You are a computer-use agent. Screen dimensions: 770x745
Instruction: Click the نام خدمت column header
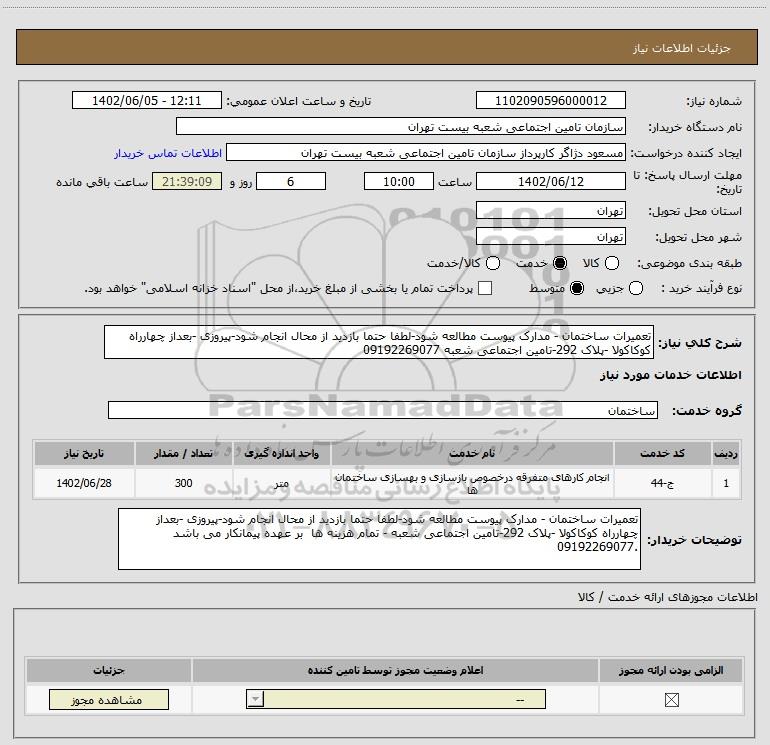(472, 453)
